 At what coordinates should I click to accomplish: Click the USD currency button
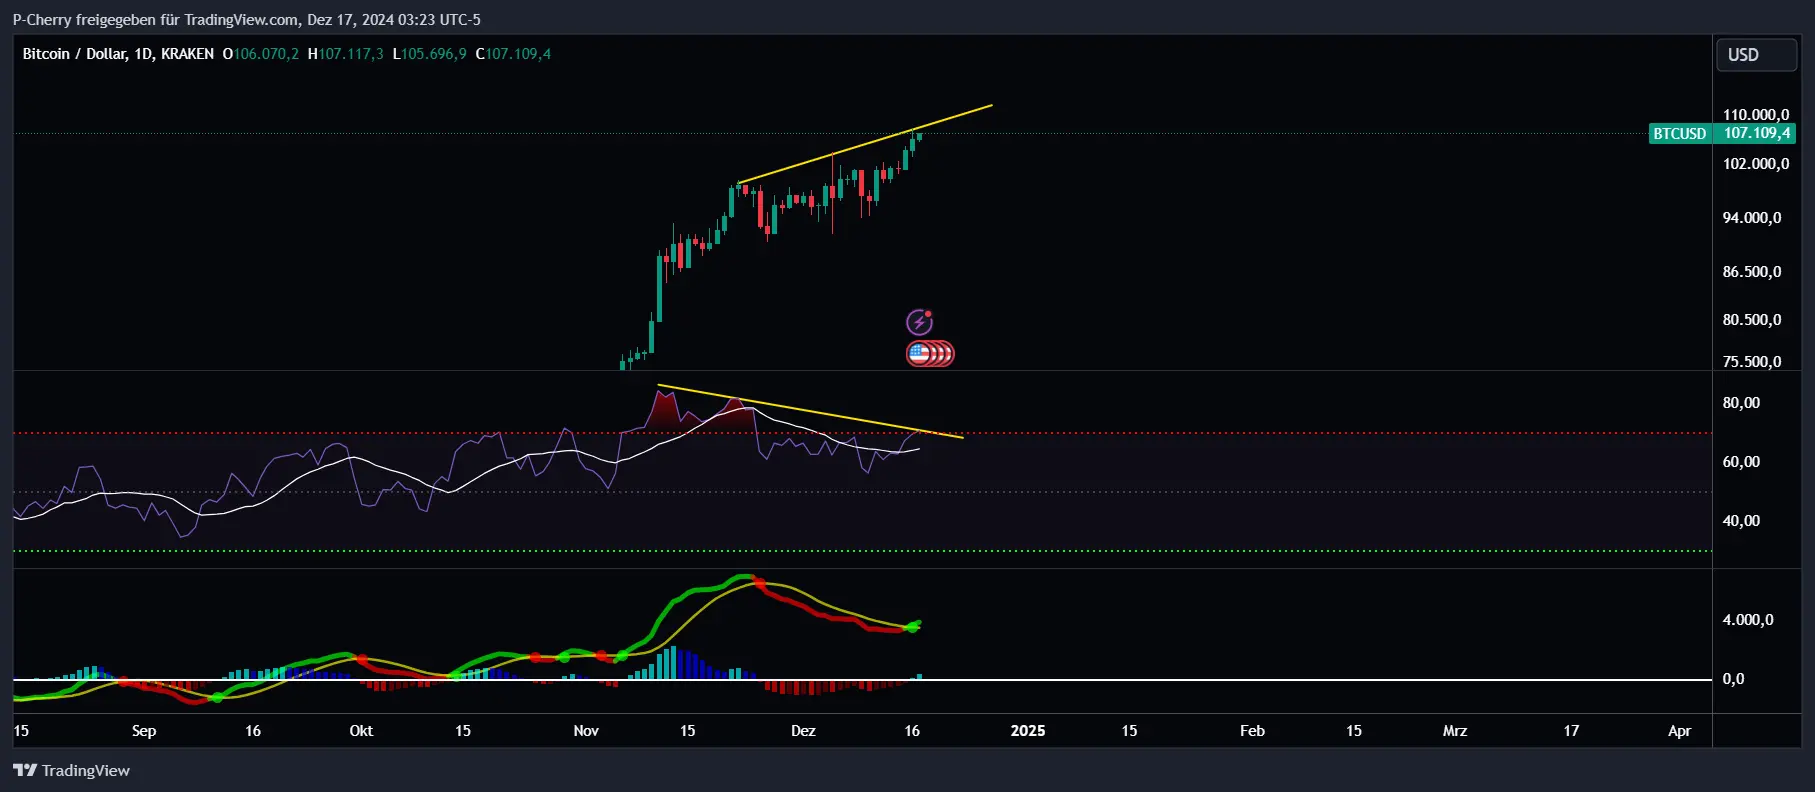click(1756, 55)
